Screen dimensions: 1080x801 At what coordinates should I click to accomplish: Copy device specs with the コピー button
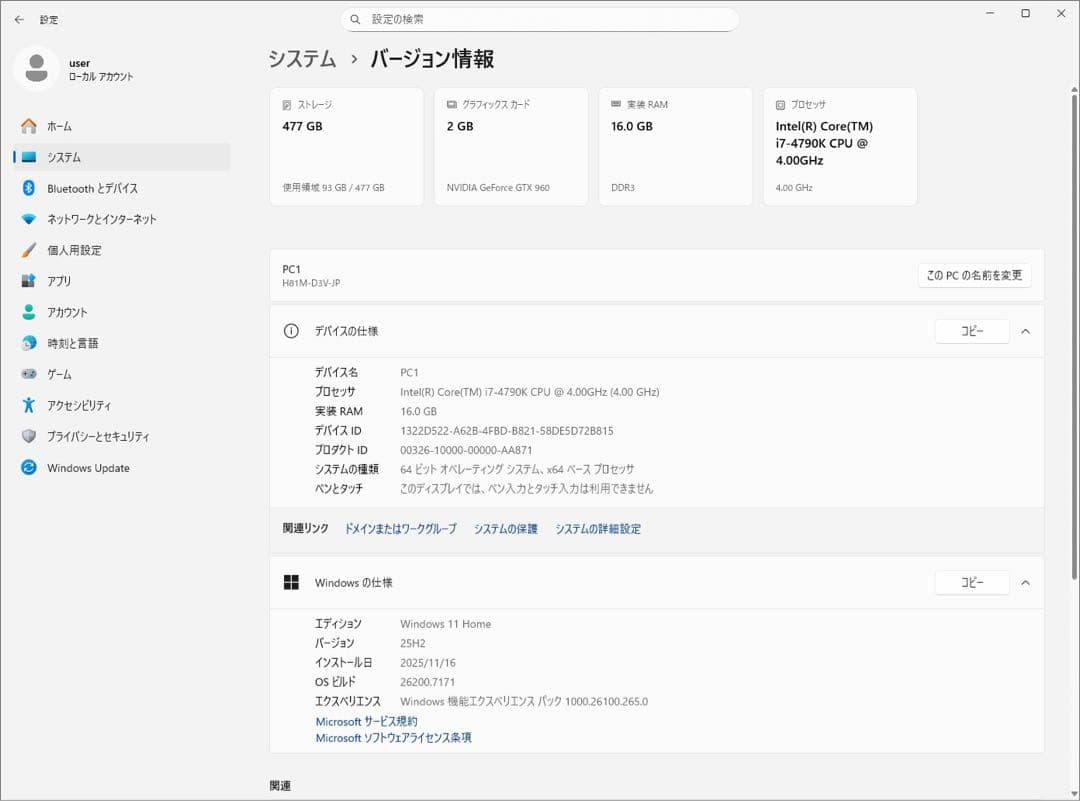pos(971,331)
